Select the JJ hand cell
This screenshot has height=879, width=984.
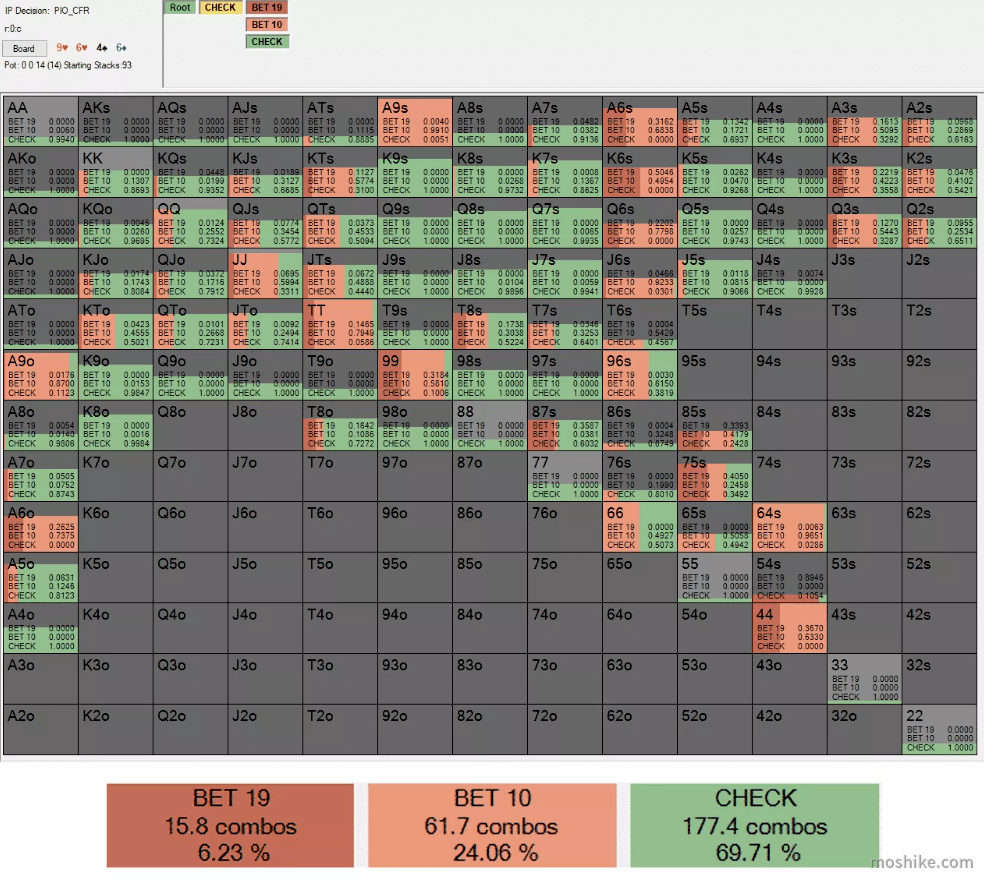[x=265, y=274]
